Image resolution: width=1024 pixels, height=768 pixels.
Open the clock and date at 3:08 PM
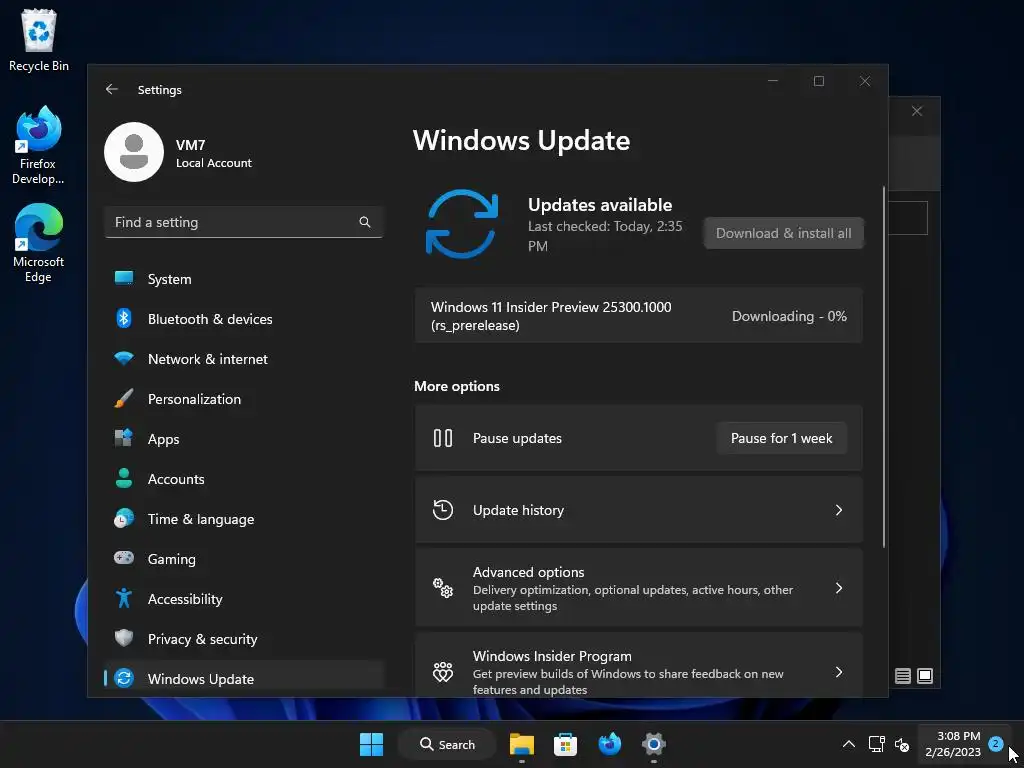coord(953,744)
